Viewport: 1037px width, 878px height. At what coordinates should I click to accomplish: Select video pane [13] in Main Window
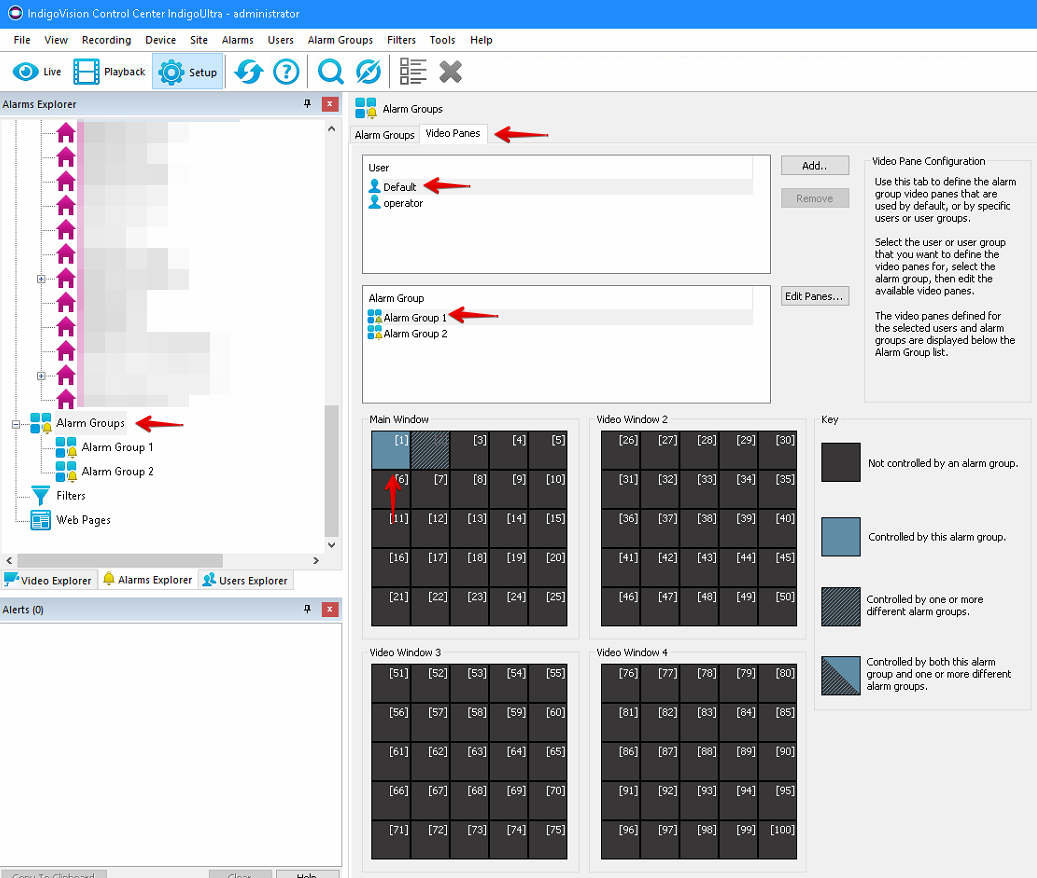pyautogui.click(x=470, y=528)
